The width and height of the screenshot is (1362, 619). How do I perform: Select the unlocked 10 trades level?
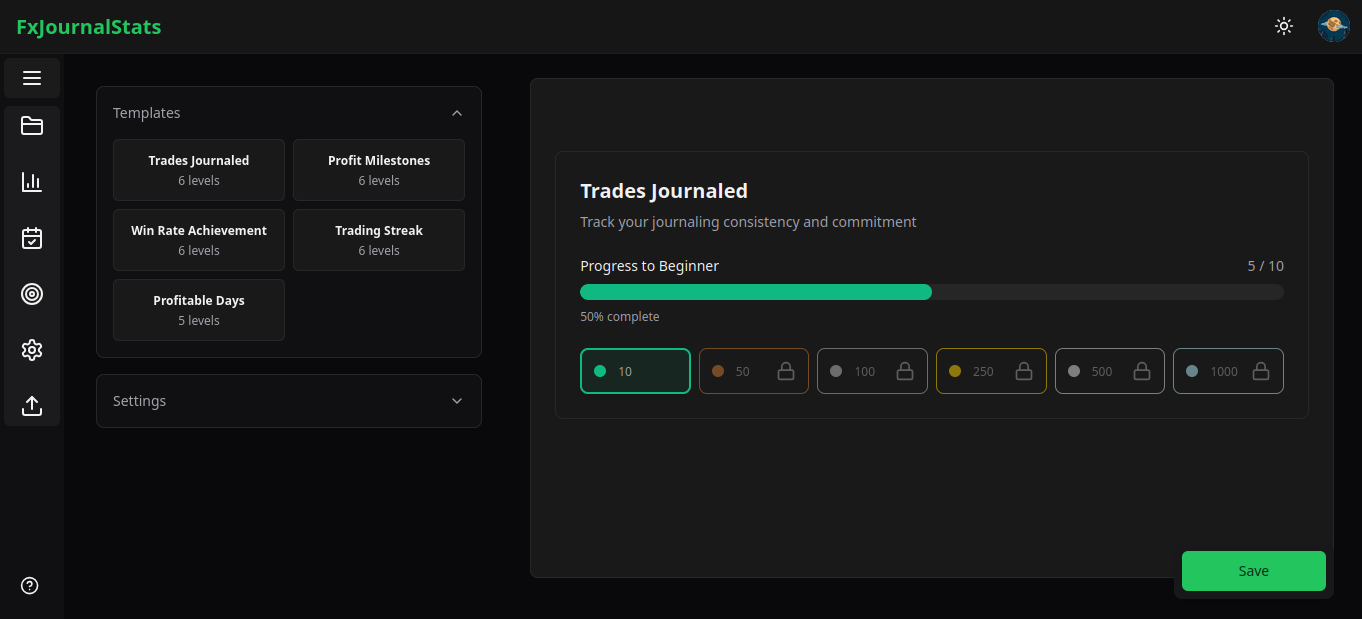pos(635,371)
